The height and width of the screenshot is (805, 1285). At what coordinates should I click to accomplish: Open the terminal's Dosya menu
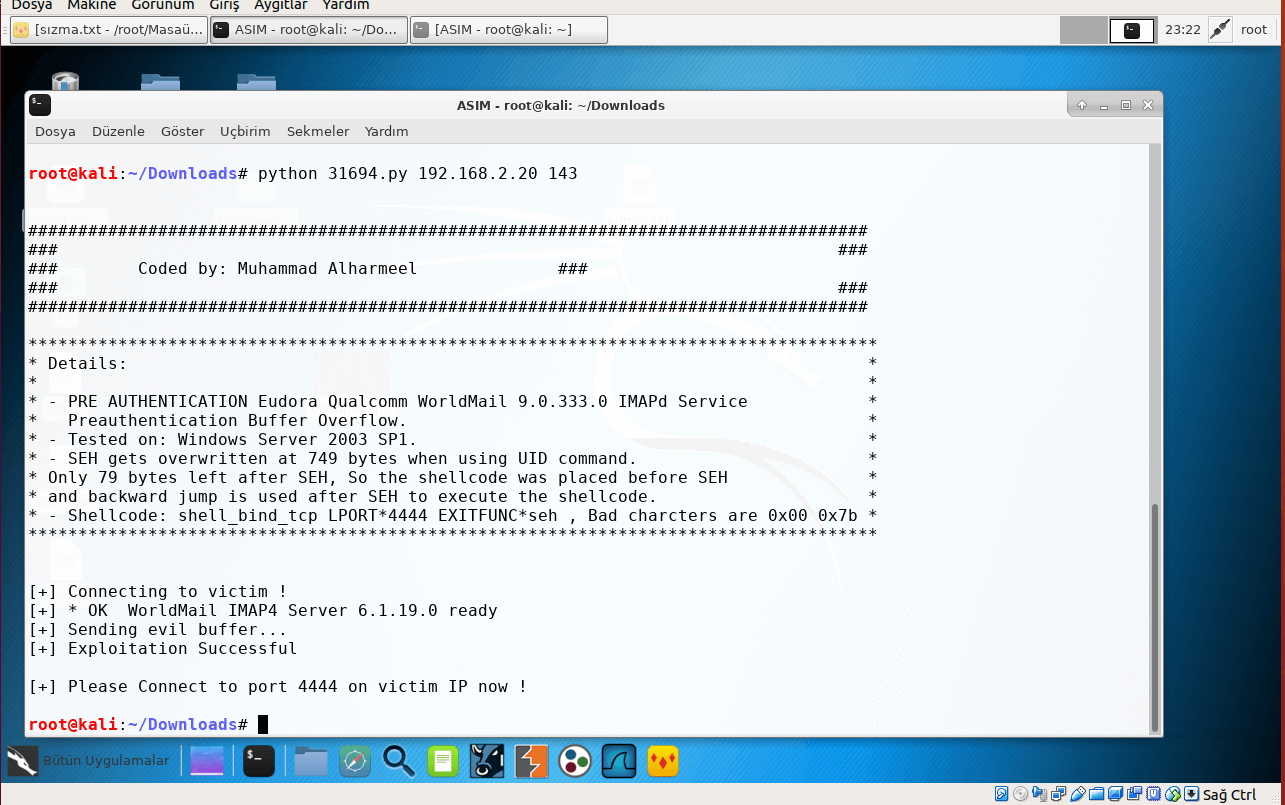pyautogui.click(x=55, y=131)
